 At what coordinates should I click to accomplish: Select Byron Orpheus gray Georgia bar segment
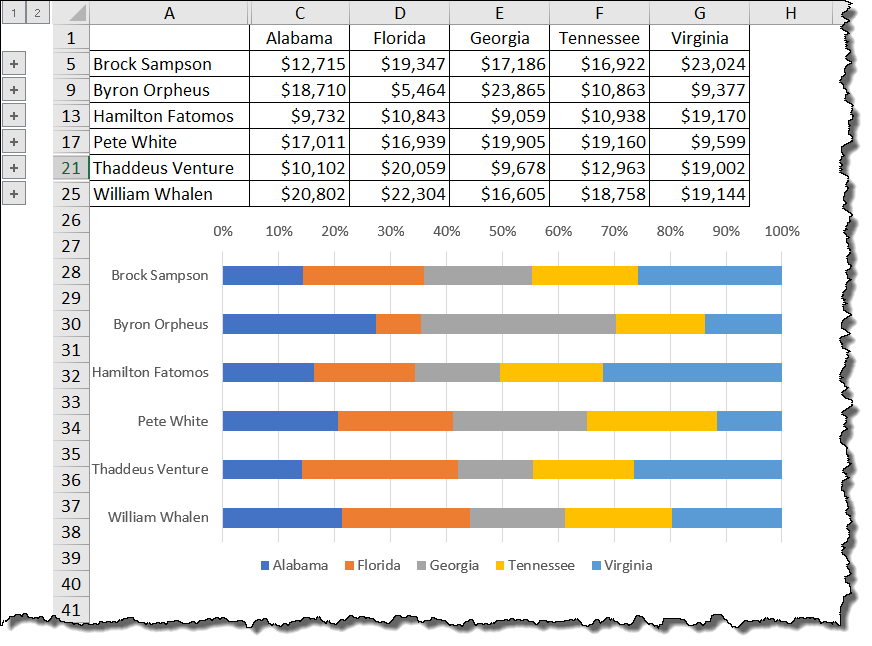coord(518,323)
